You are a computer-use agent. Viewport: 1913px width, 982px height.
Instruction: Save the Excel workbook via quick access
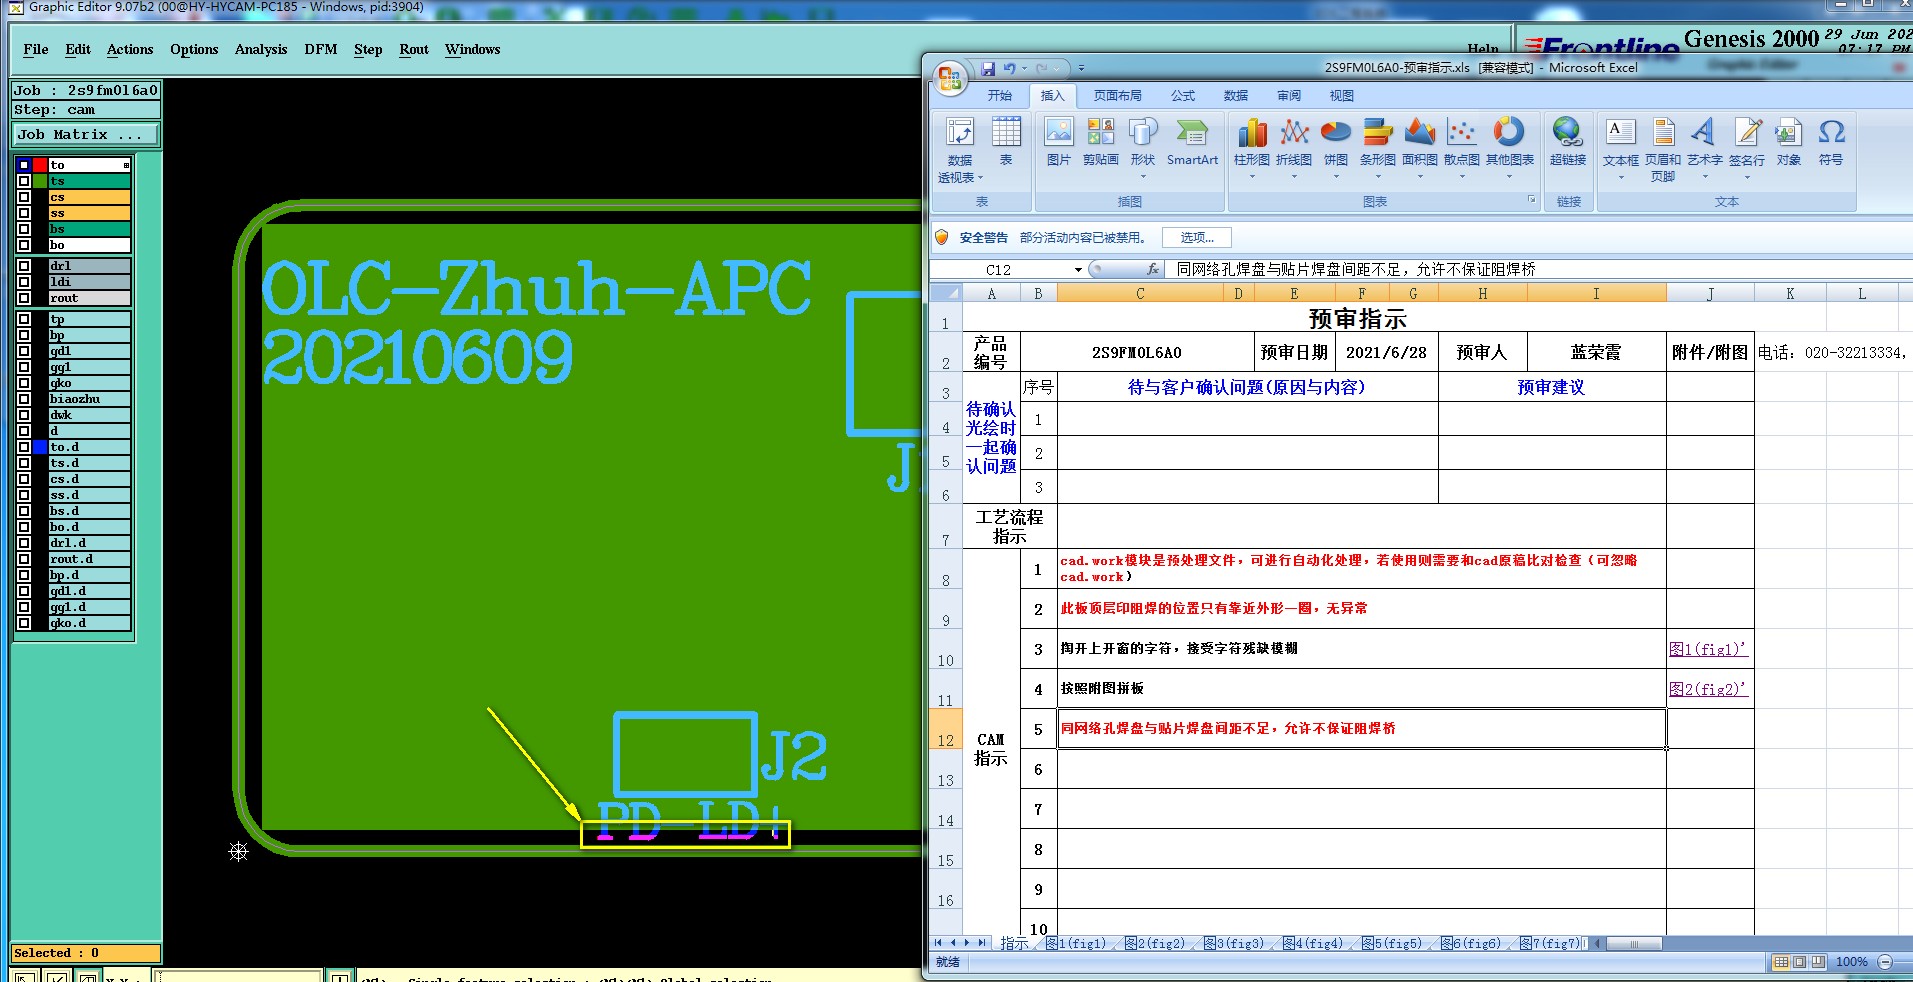(988, 68)
